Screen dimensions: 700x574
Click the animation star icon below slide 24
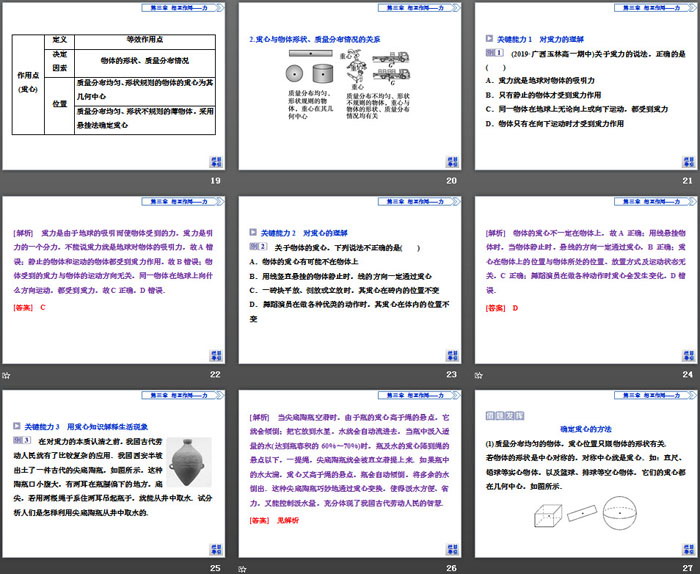click(x=477, y=374)
